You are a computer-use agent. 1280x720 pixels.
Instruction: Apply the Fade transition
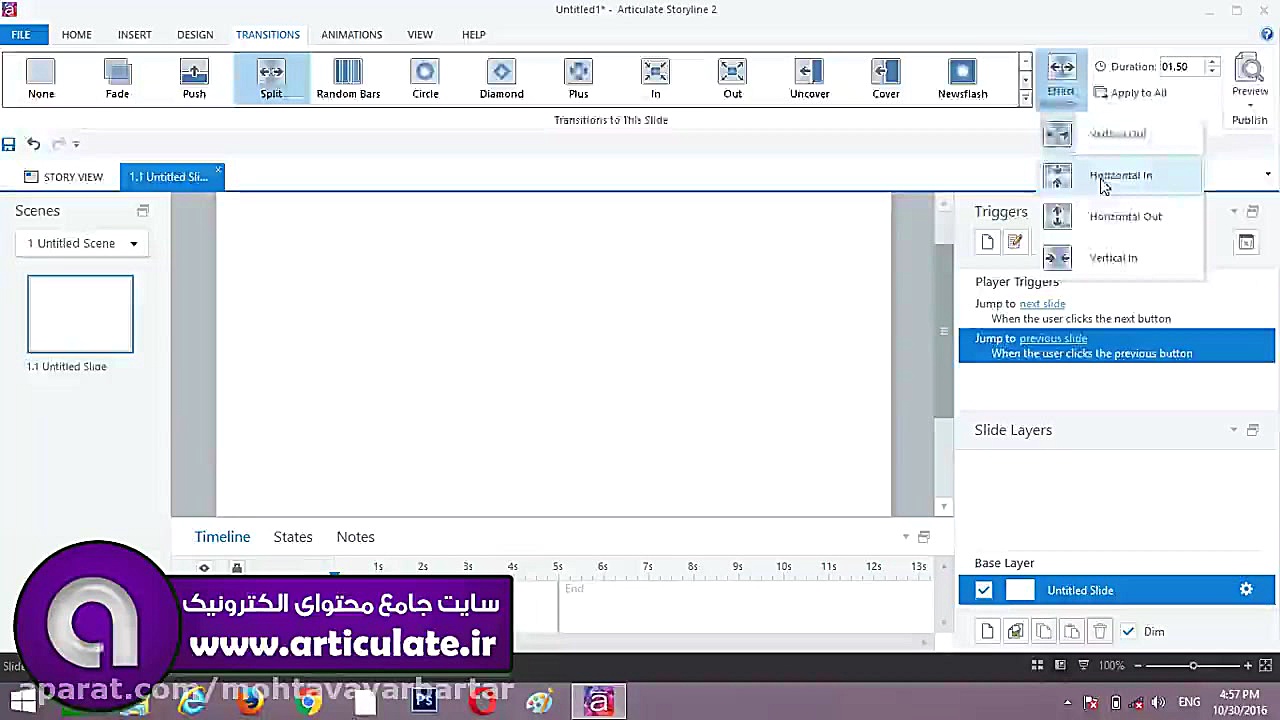pos(117,78)
